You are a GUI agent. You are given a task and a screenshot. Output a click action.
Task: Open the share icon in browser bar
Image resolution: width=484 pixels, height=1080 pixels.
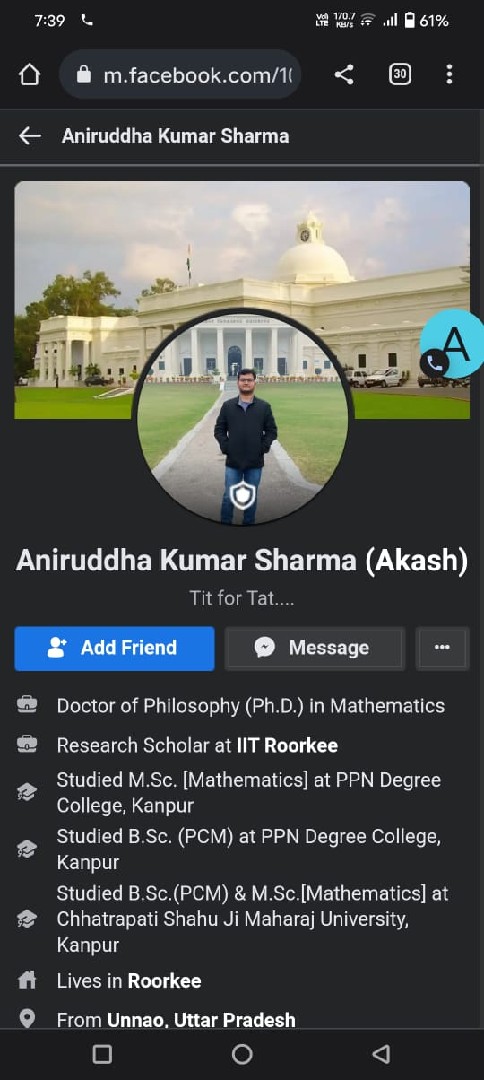[x=344, y=74]
